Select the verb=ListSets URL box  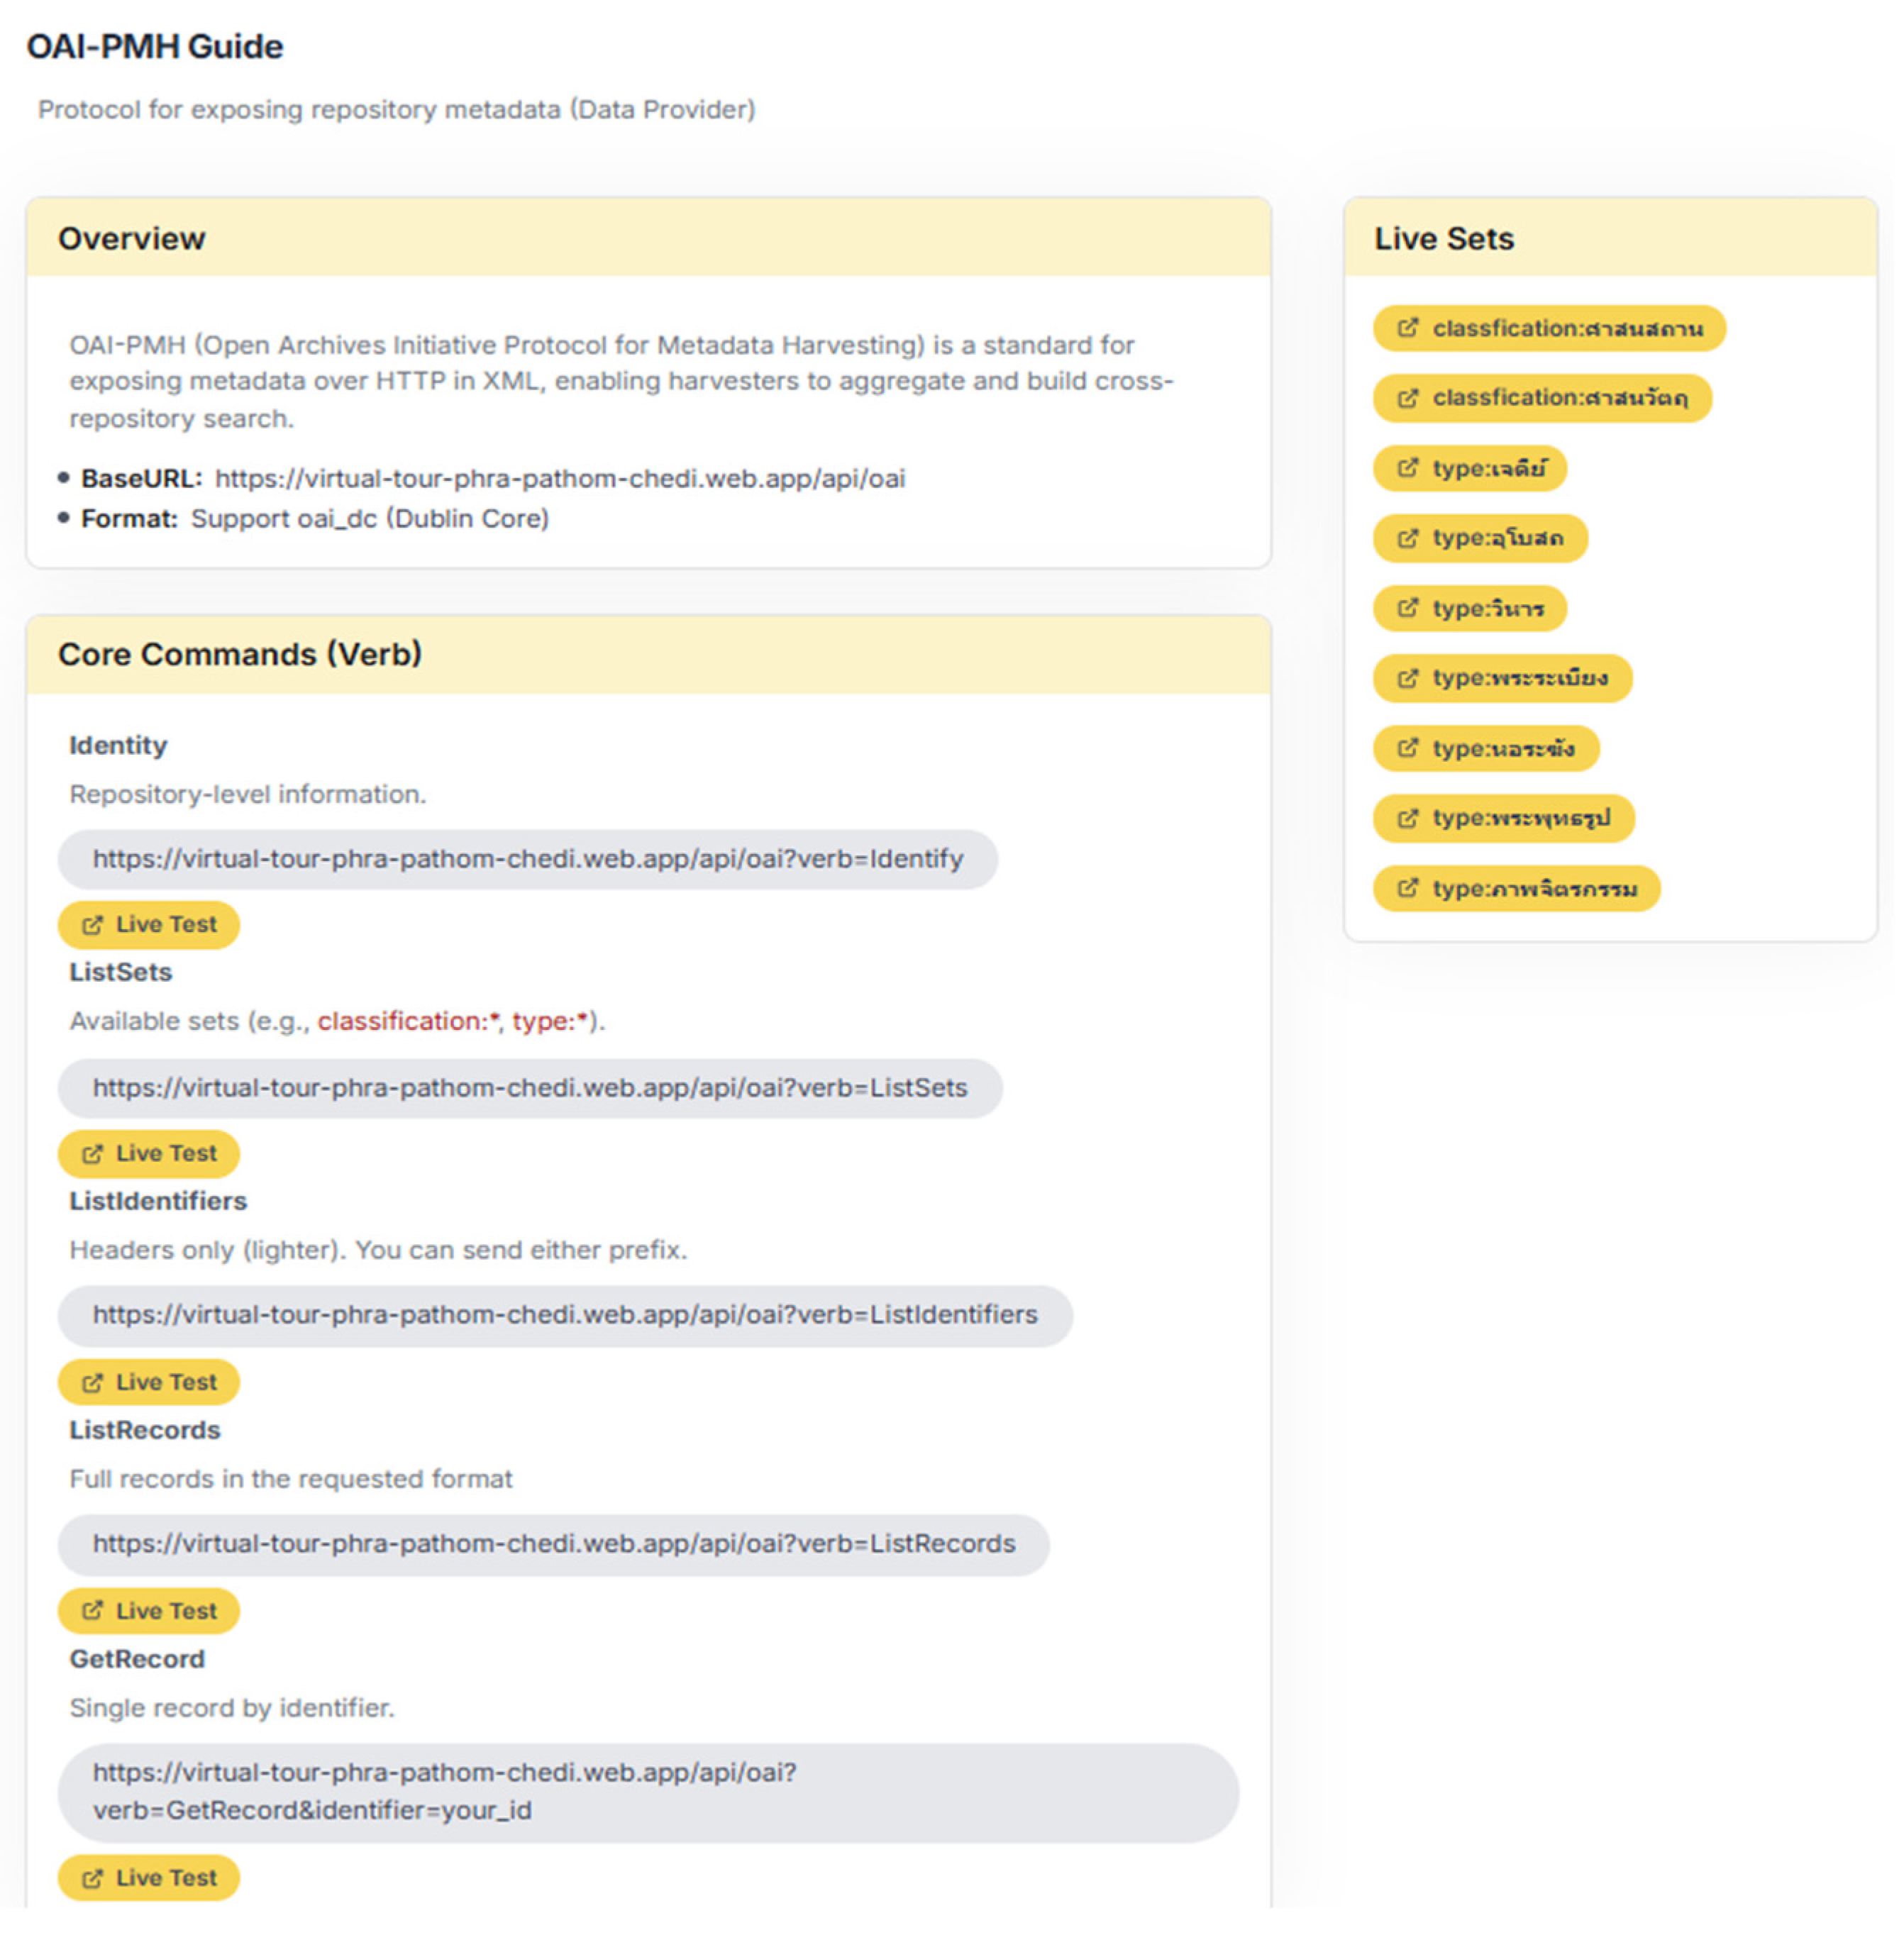point(529,1088)
